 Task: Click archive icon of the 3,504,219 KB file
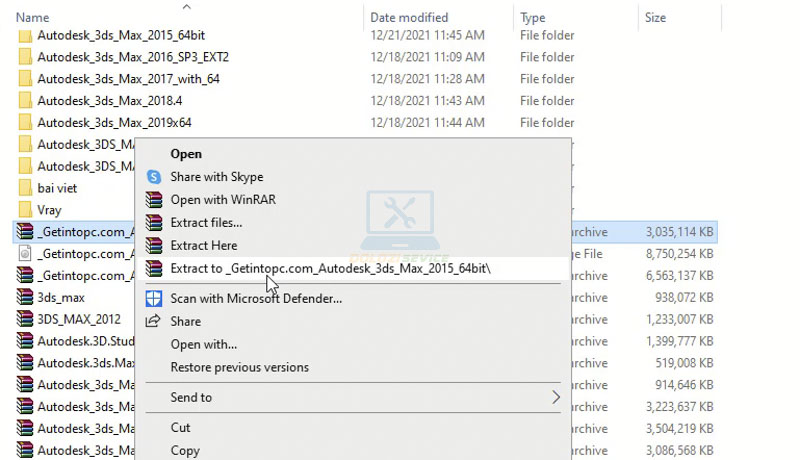[24, 429]
